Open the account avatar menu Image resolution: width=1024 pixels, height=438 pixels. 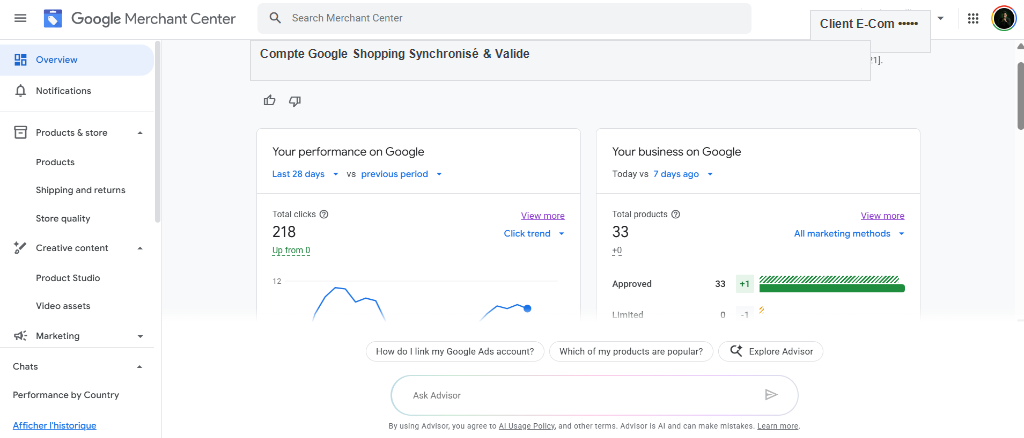tap(1003, 18)
